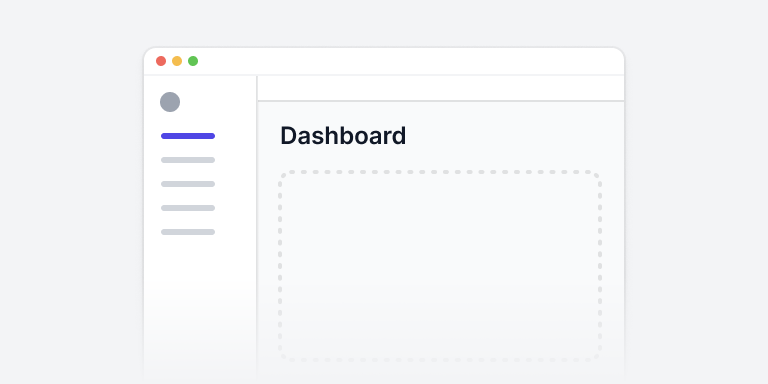Click inside the dashed placeholder area center

click(x=440, y=265)
